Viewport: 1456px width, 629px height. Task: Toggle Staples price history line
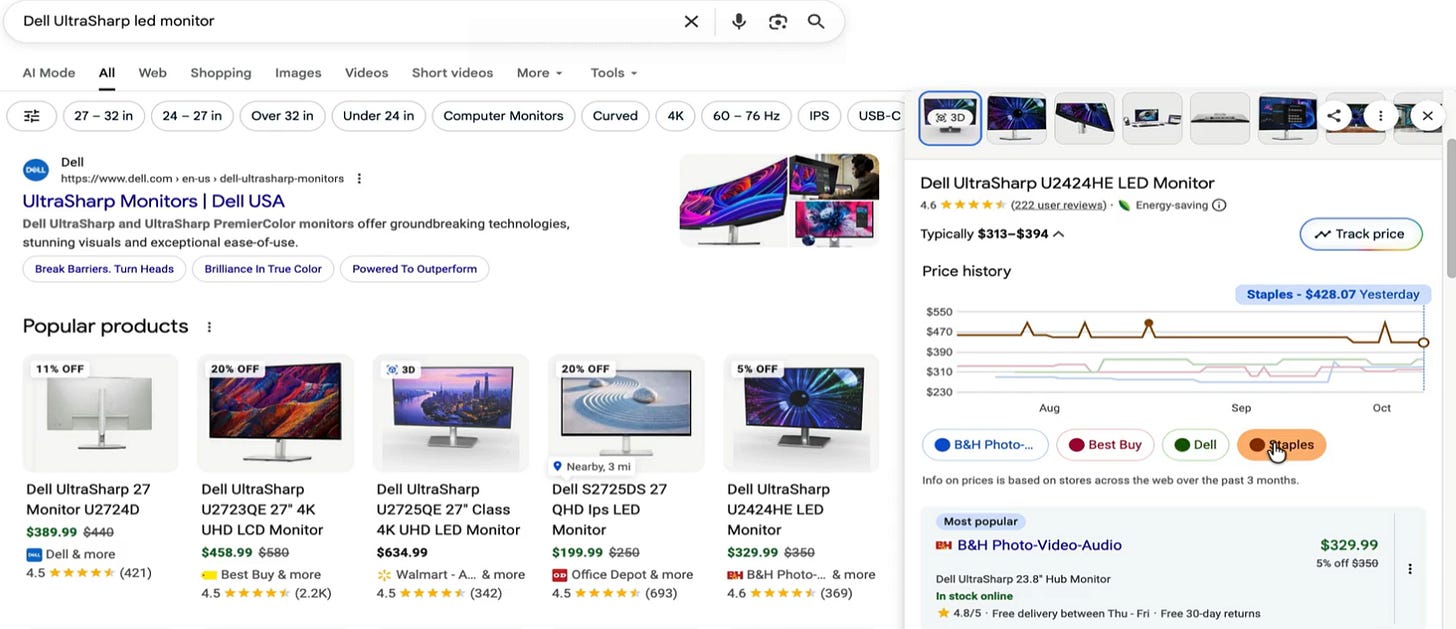[1282, 445]
